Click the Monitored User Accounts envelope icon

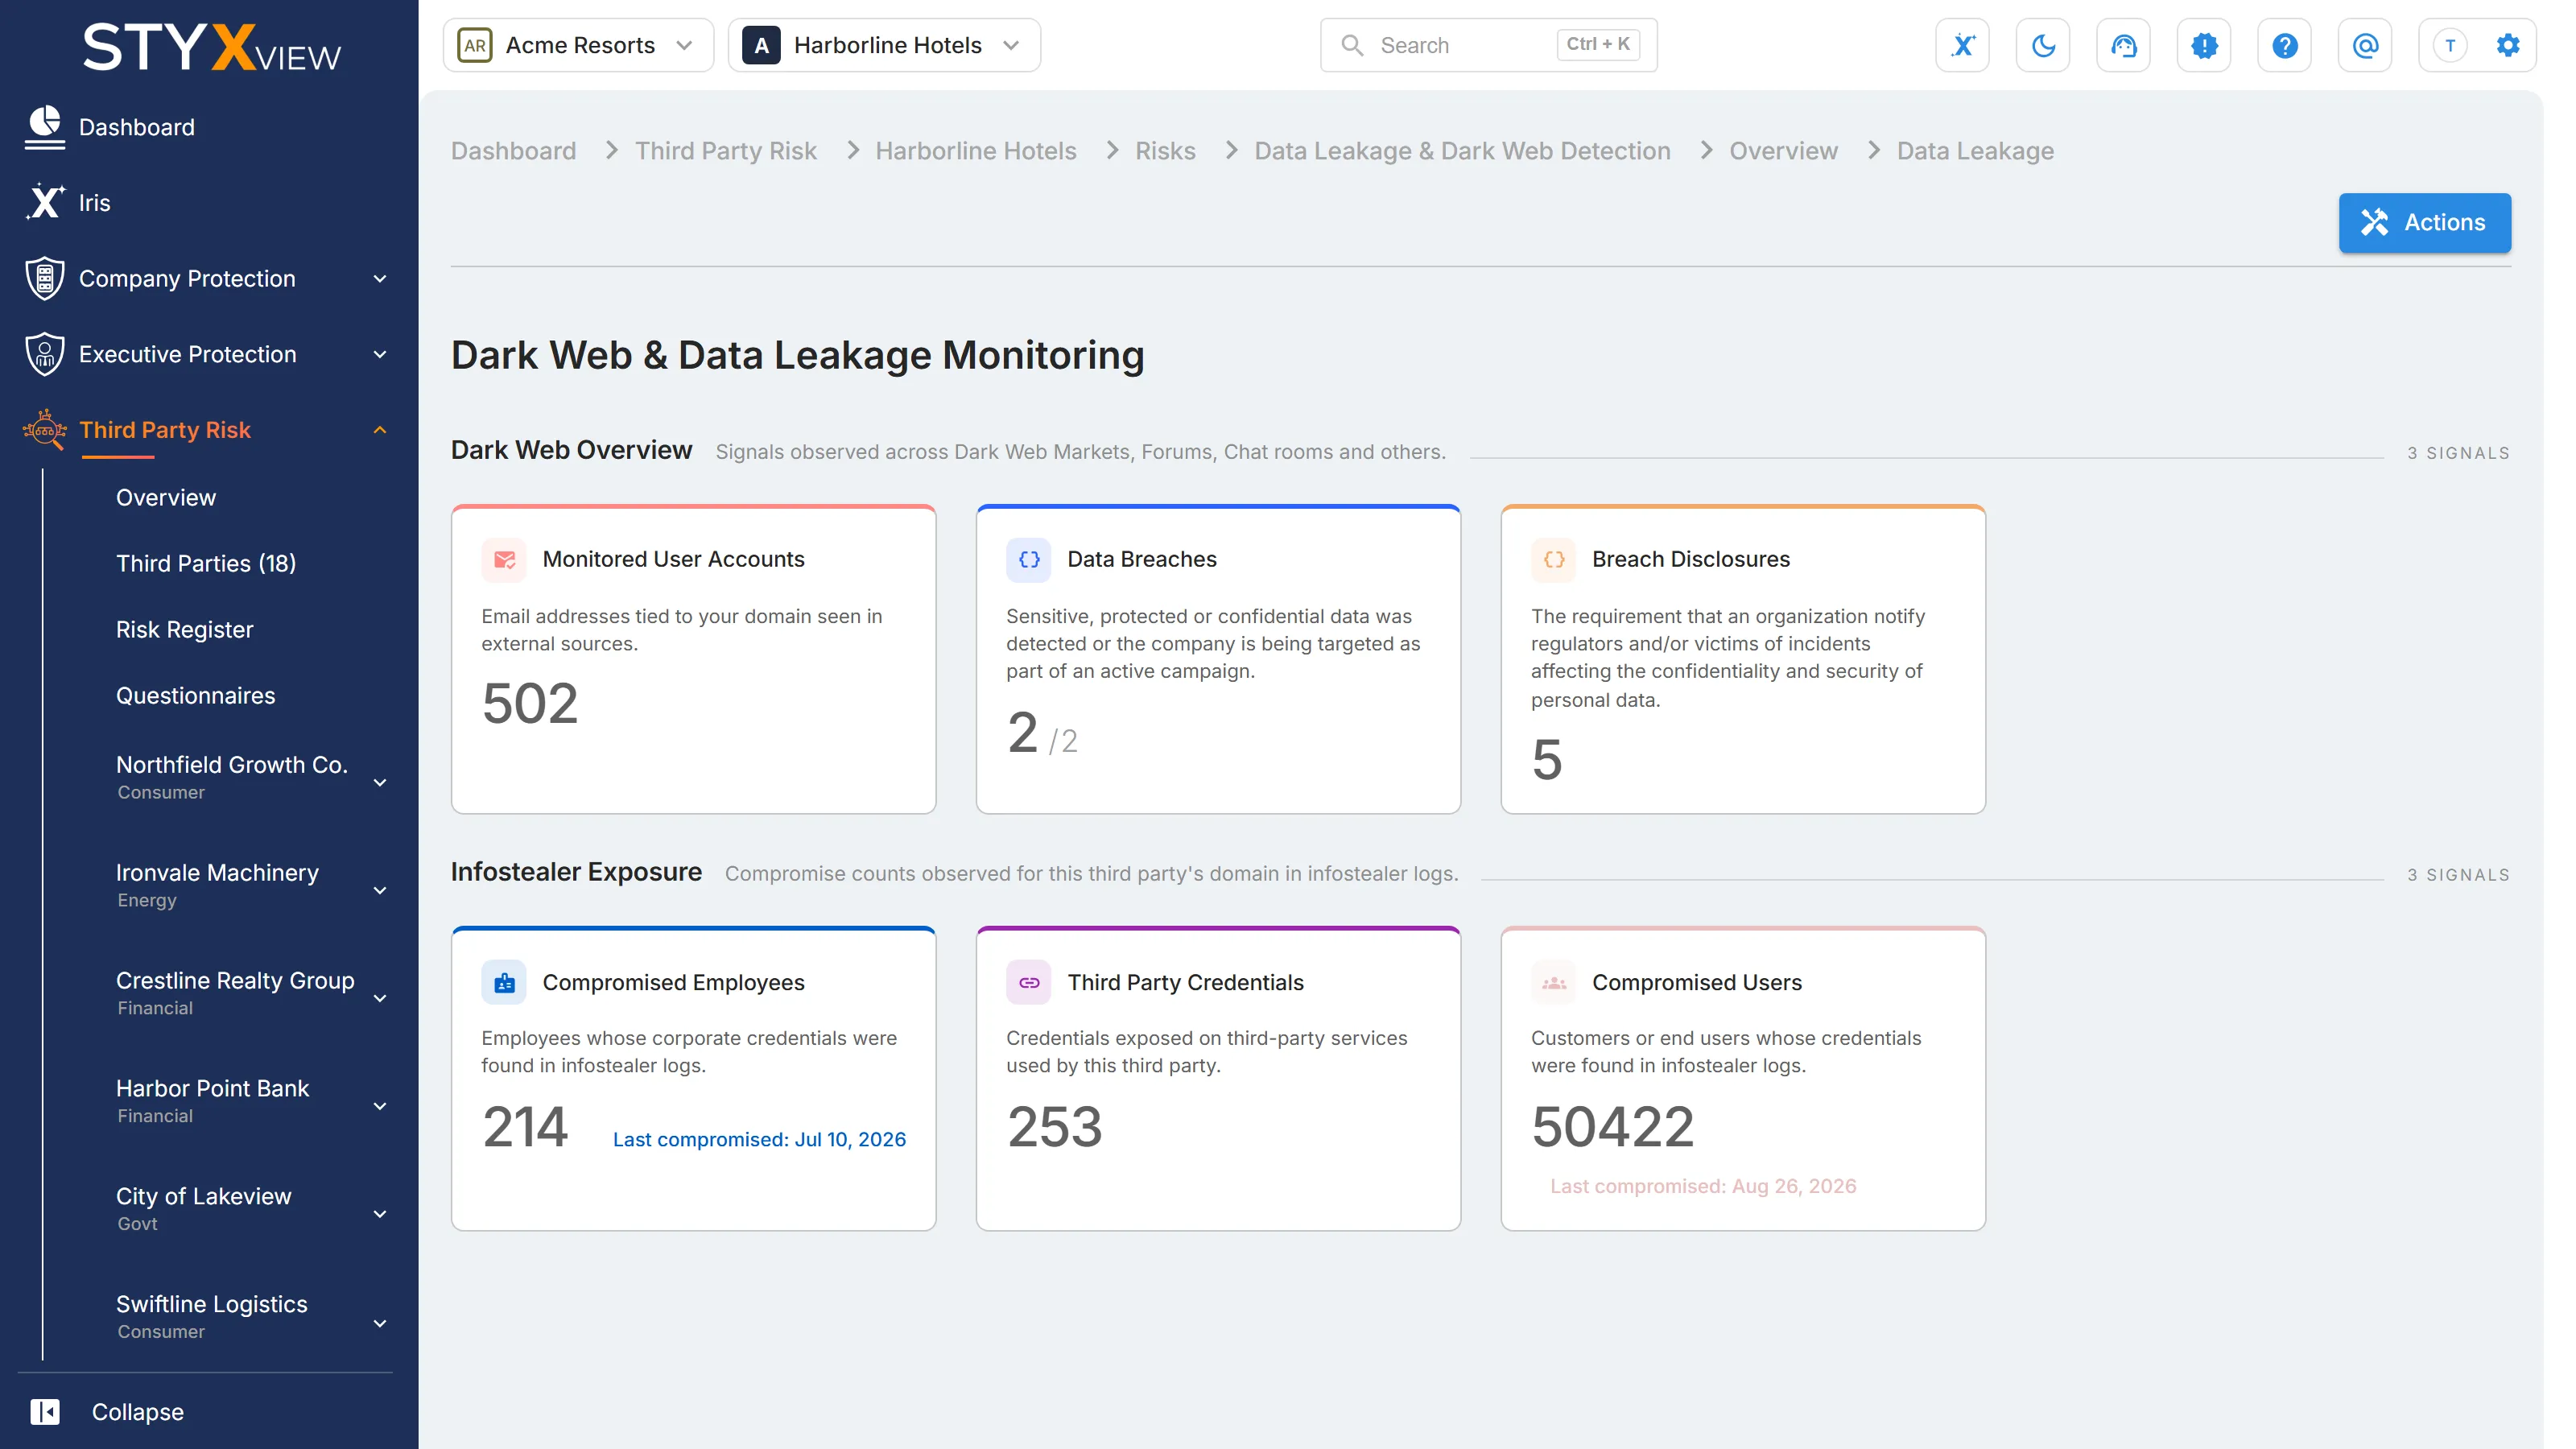[x=504, y=559]
